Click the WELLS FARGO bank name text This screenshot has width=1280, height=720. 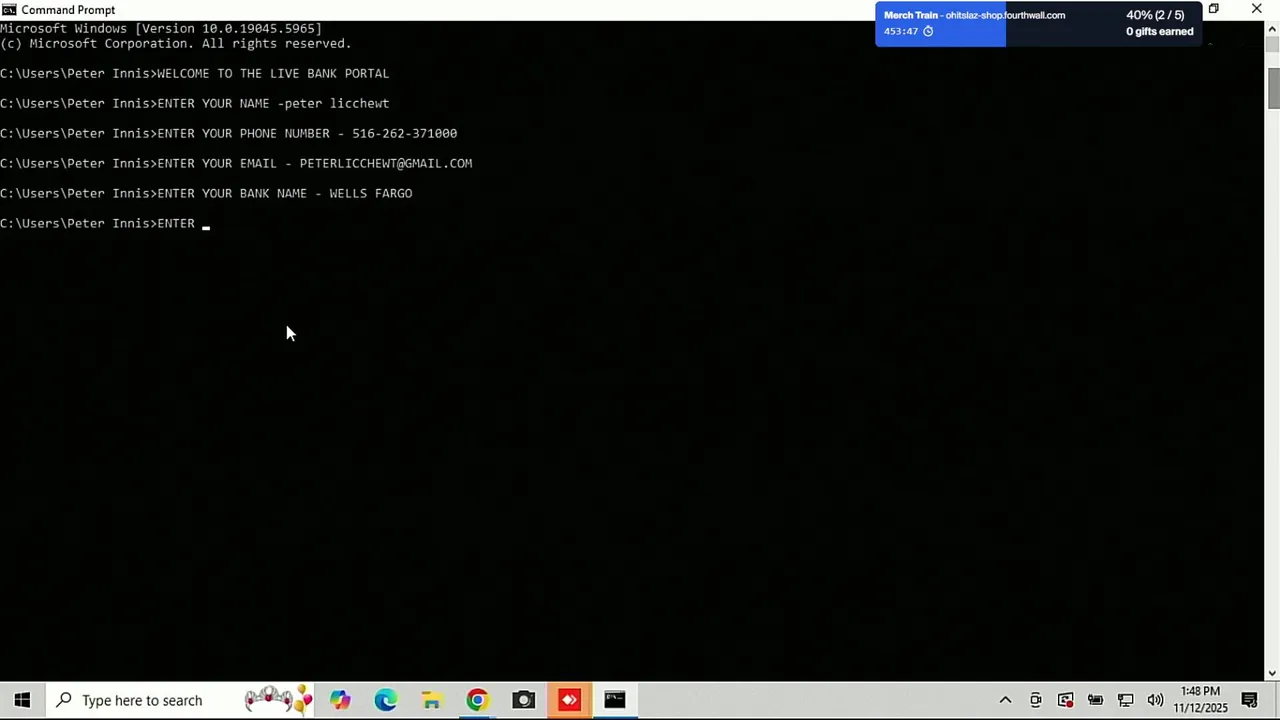(x=371, y=193)
